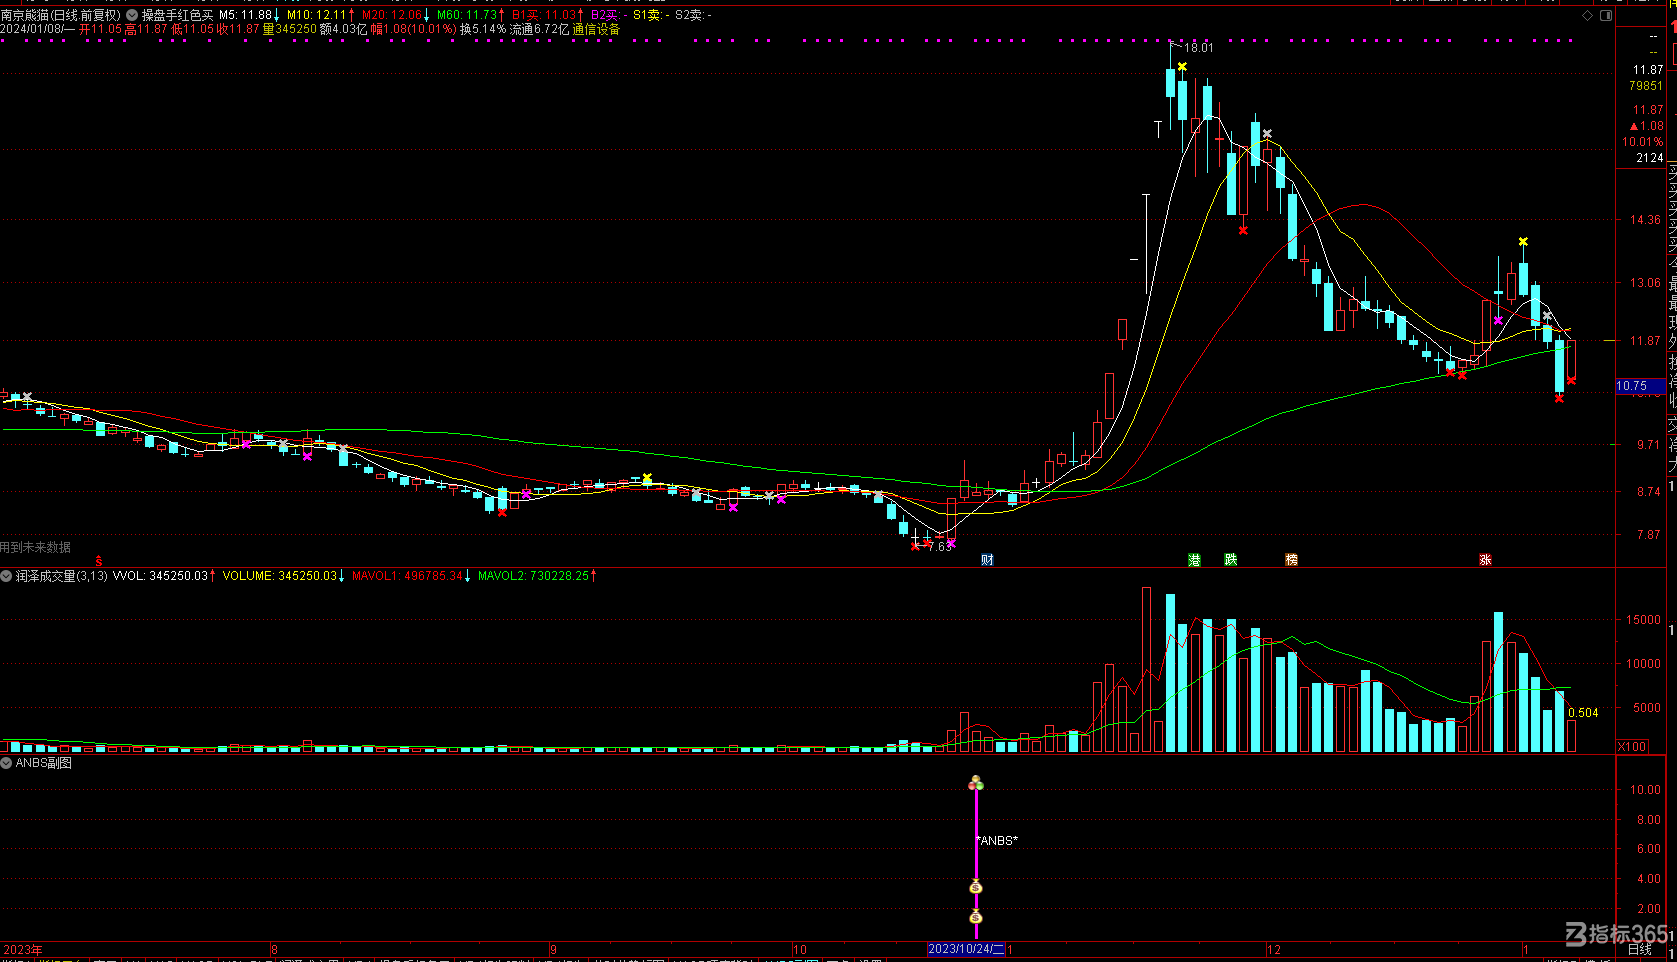Click the 14.36 price axis label
1677x962 pixels.
(x=1645, y=220)
